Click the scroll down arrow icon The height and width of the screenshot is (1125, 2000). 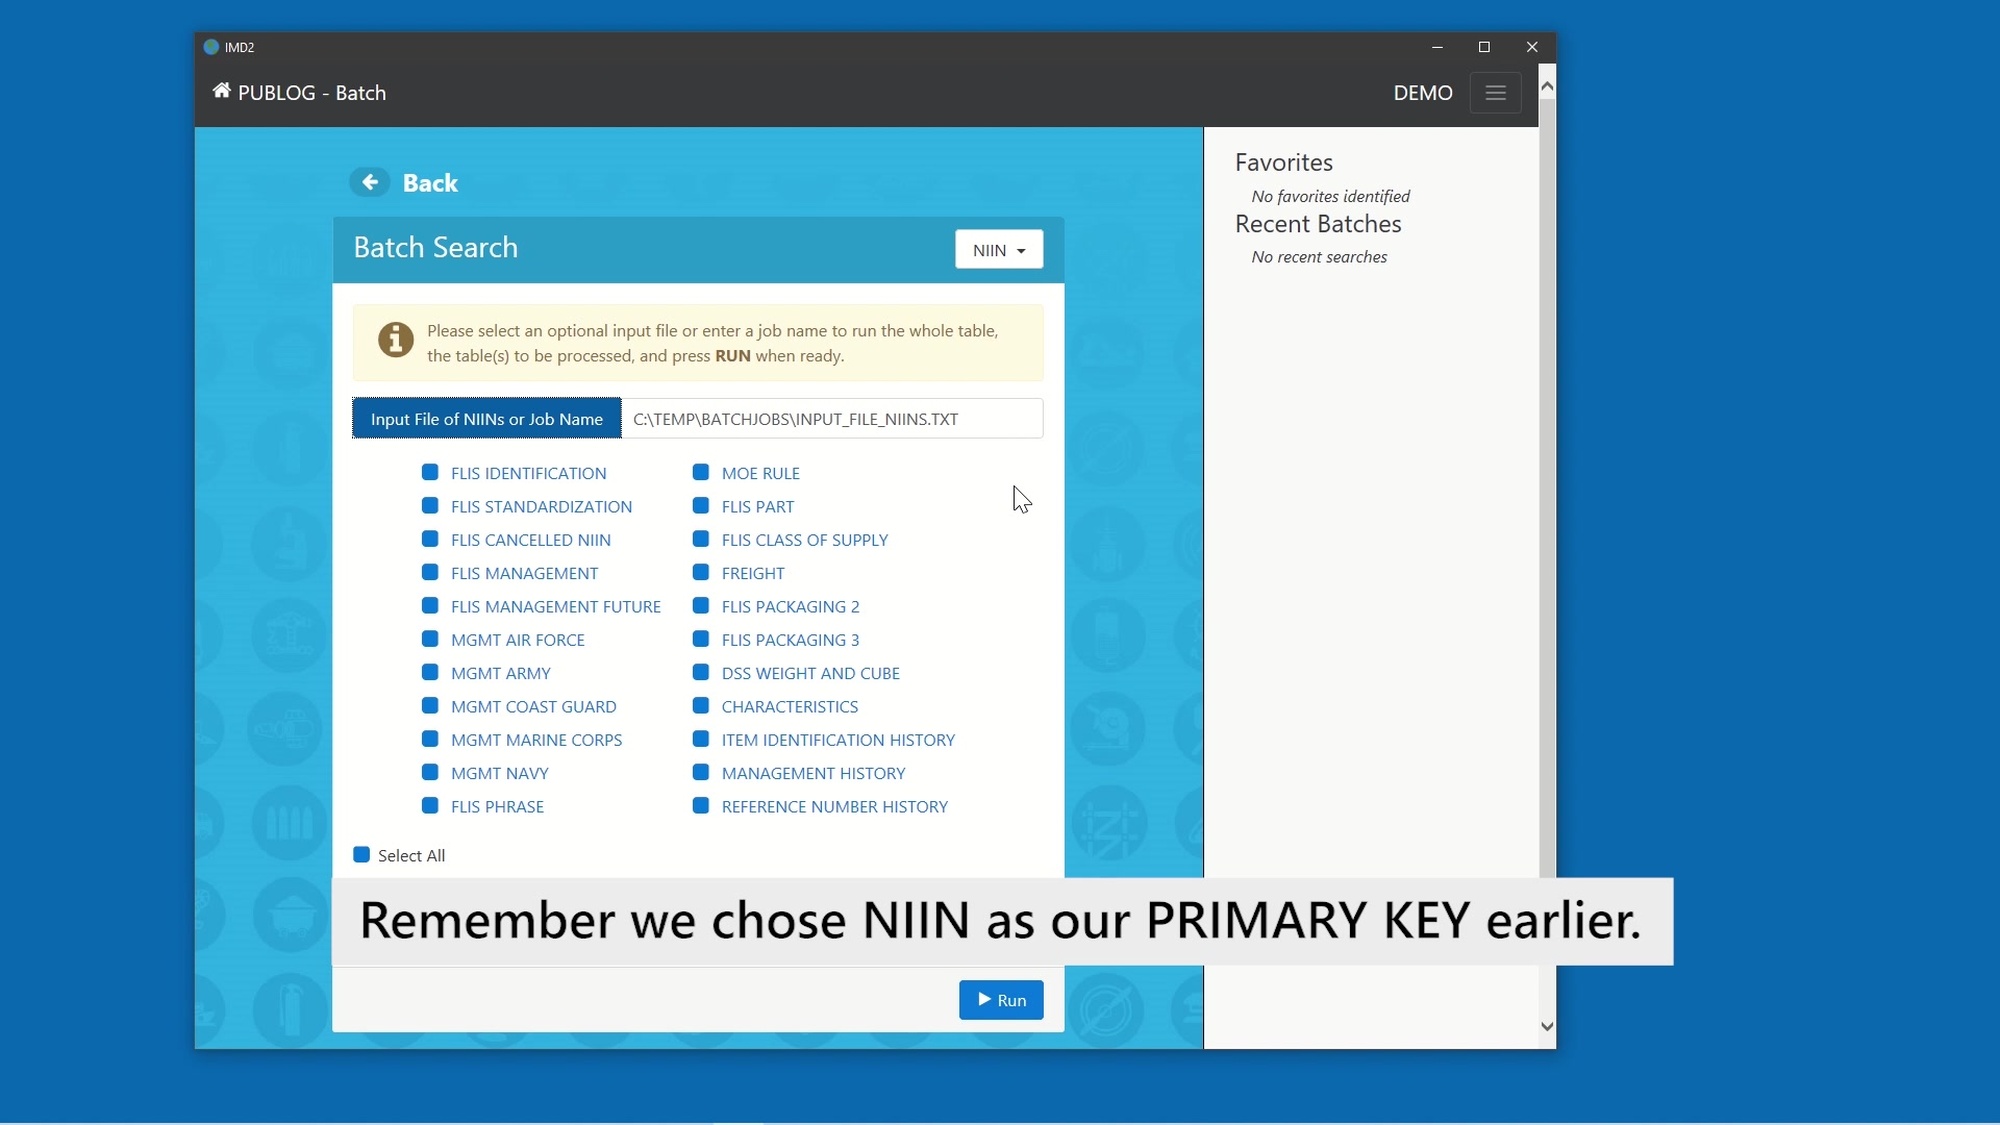coord(1547,1026)
